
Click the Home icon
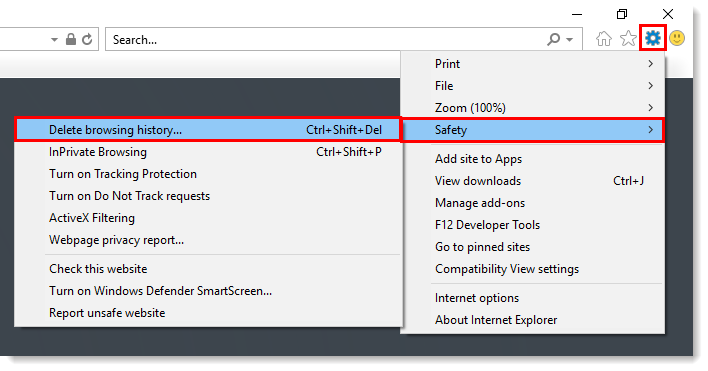tap(603, 39)
